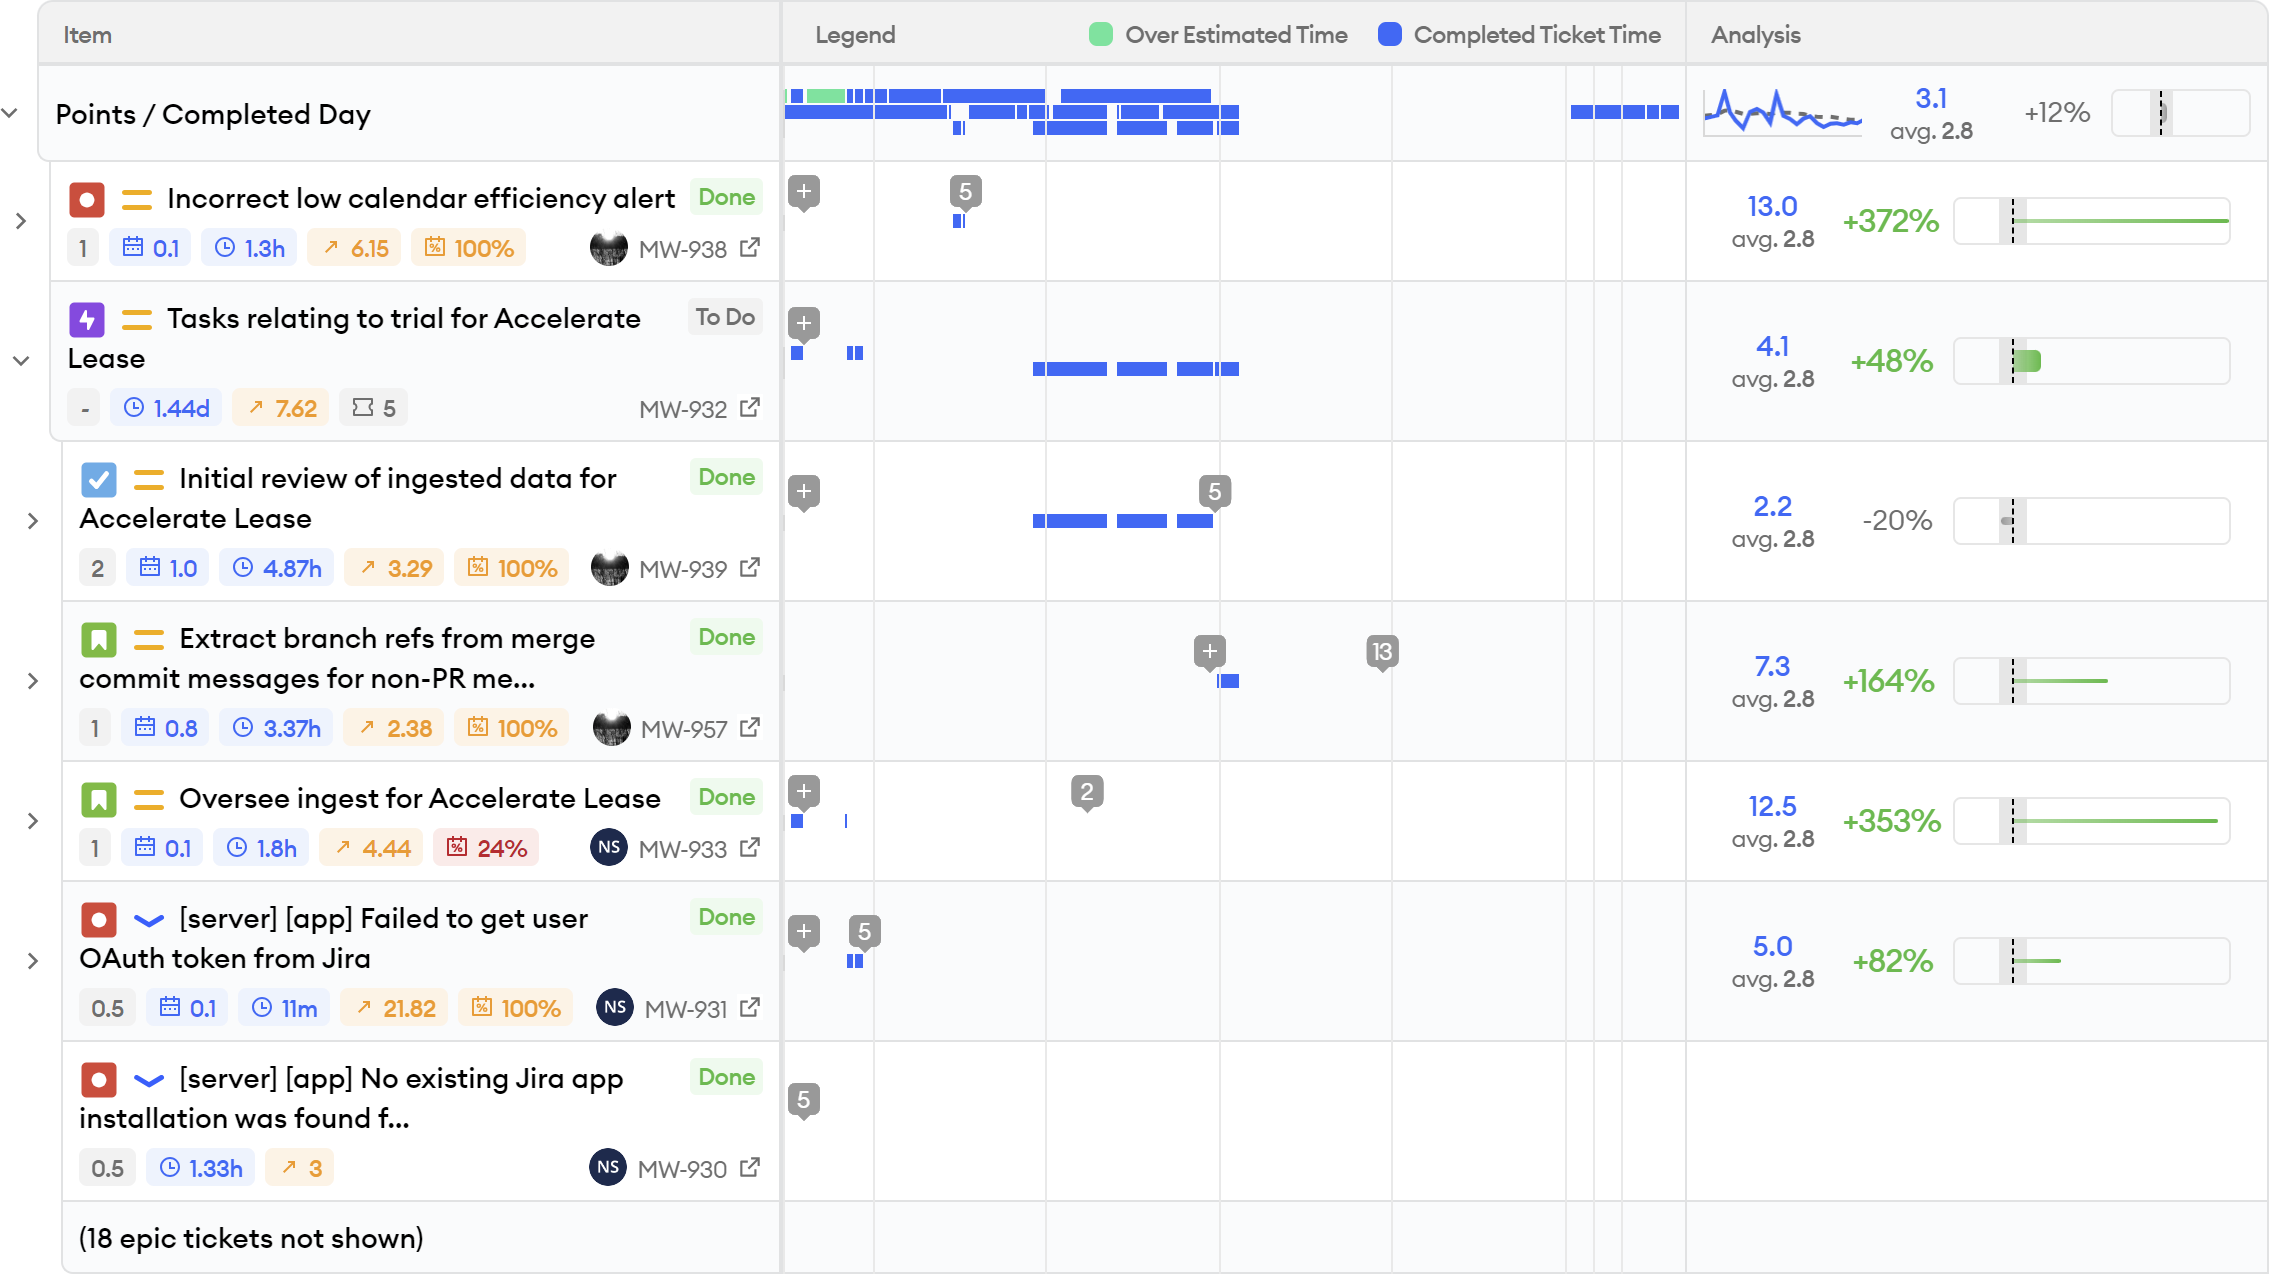Open external link icon for MW-939
The height and width of the screenshot is (1274, 2269).
(750, 568)
